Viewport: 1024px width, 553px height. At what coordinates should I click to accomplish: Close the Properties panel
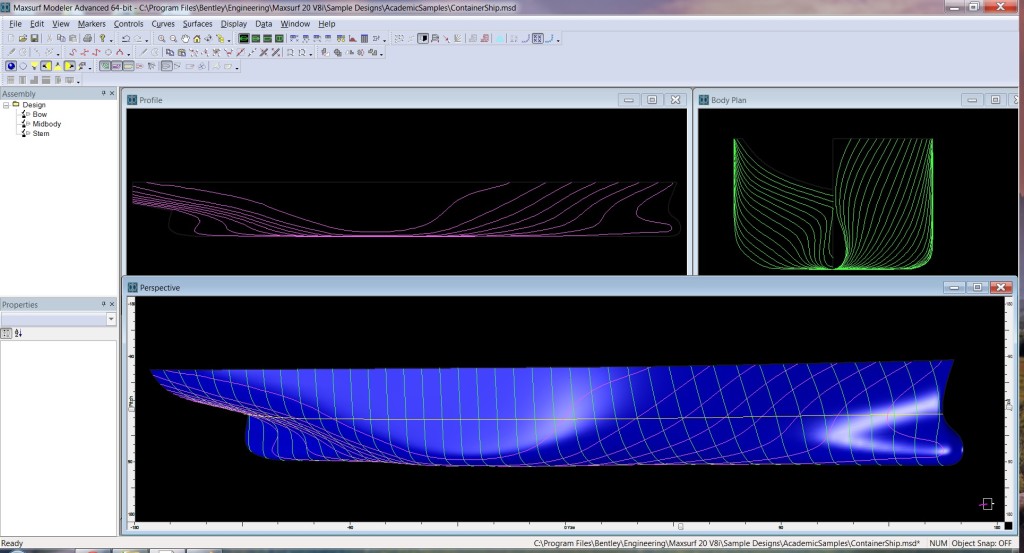click(112, 304)
